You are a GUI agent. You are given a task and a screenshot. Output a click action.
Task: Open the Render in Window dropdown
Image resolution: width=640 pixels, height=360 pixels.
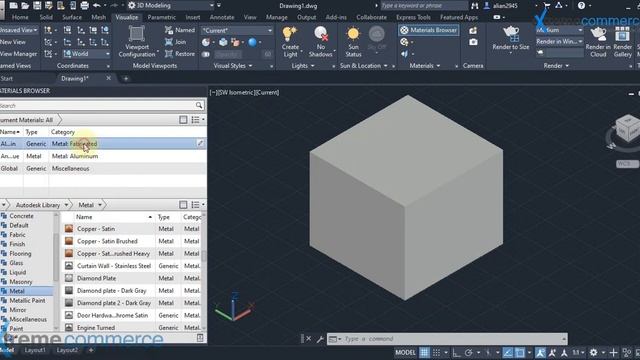(560, 42)
